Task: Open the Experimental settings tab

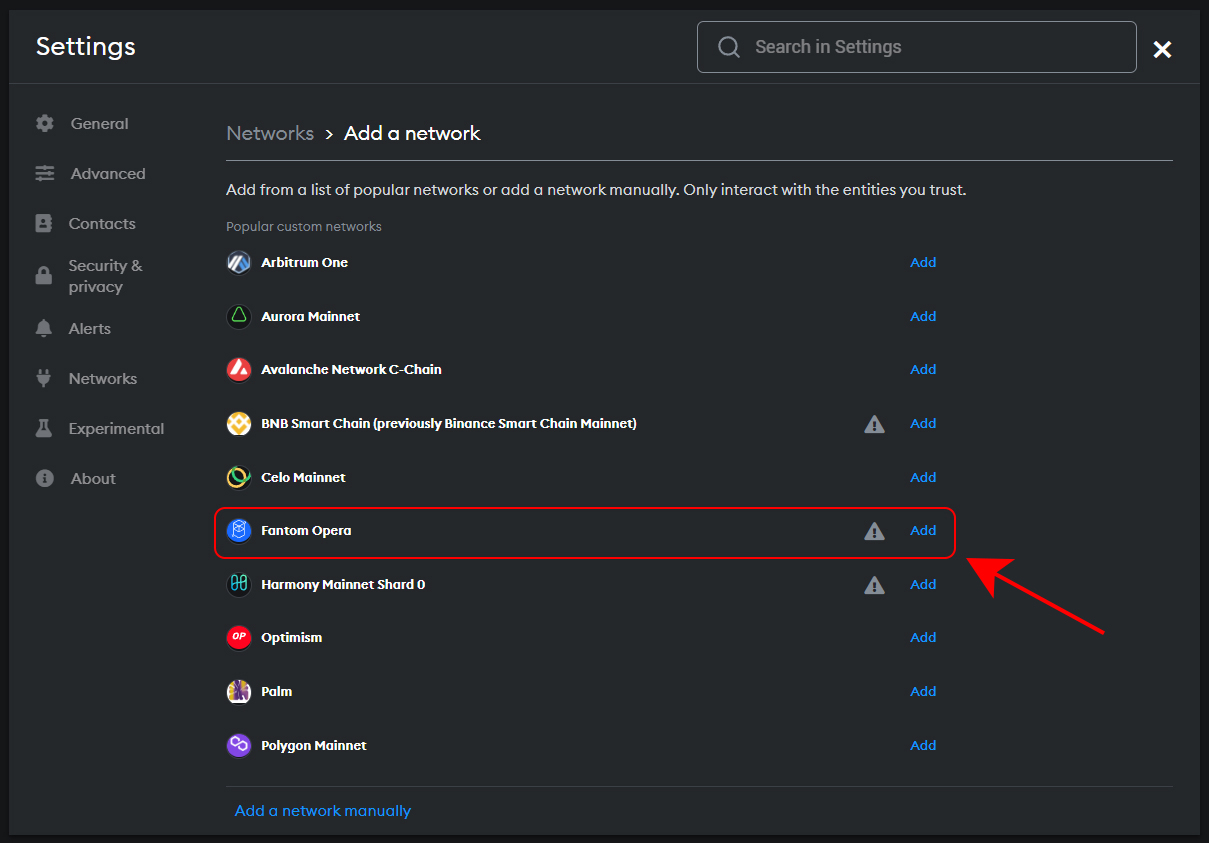Action: tap(116, 429)
